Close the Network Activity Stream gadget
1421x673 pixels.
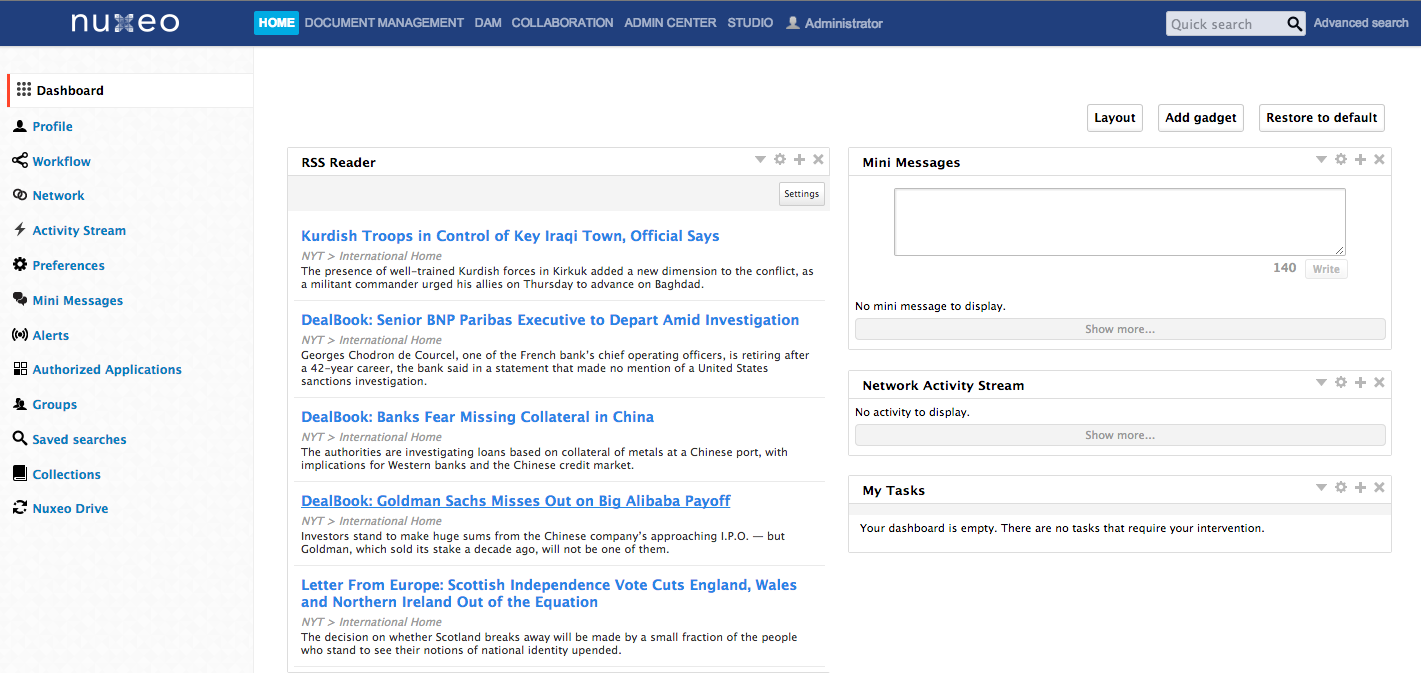tap(1379, 383)
